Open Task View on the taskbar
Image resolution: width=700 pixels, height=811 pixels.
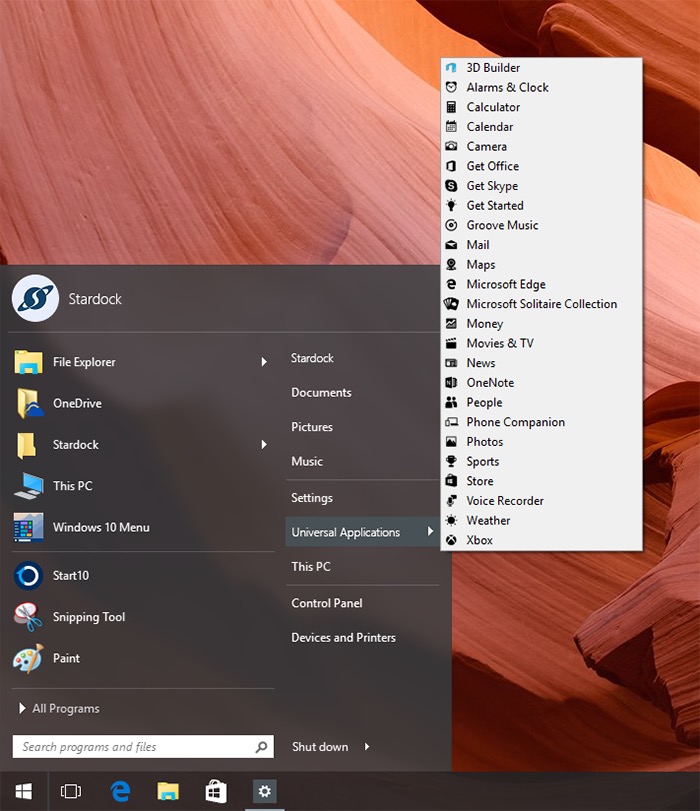(x=70, y=791)
